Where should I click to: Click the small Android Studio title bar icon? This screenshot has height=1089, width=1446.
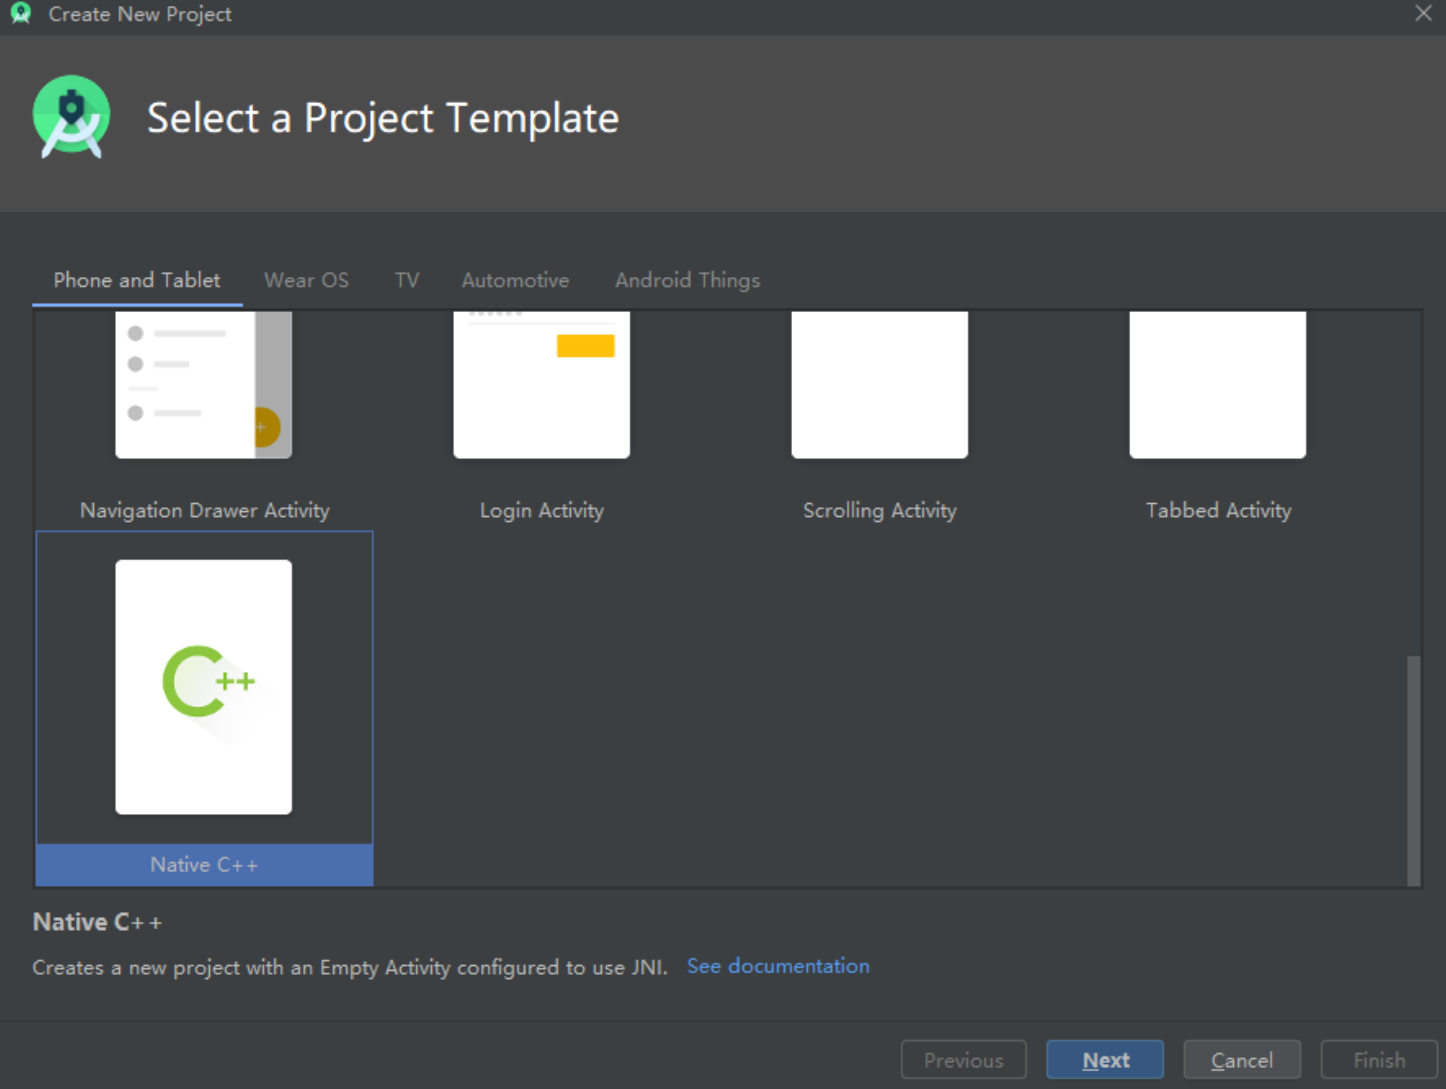tap(20, 14)
